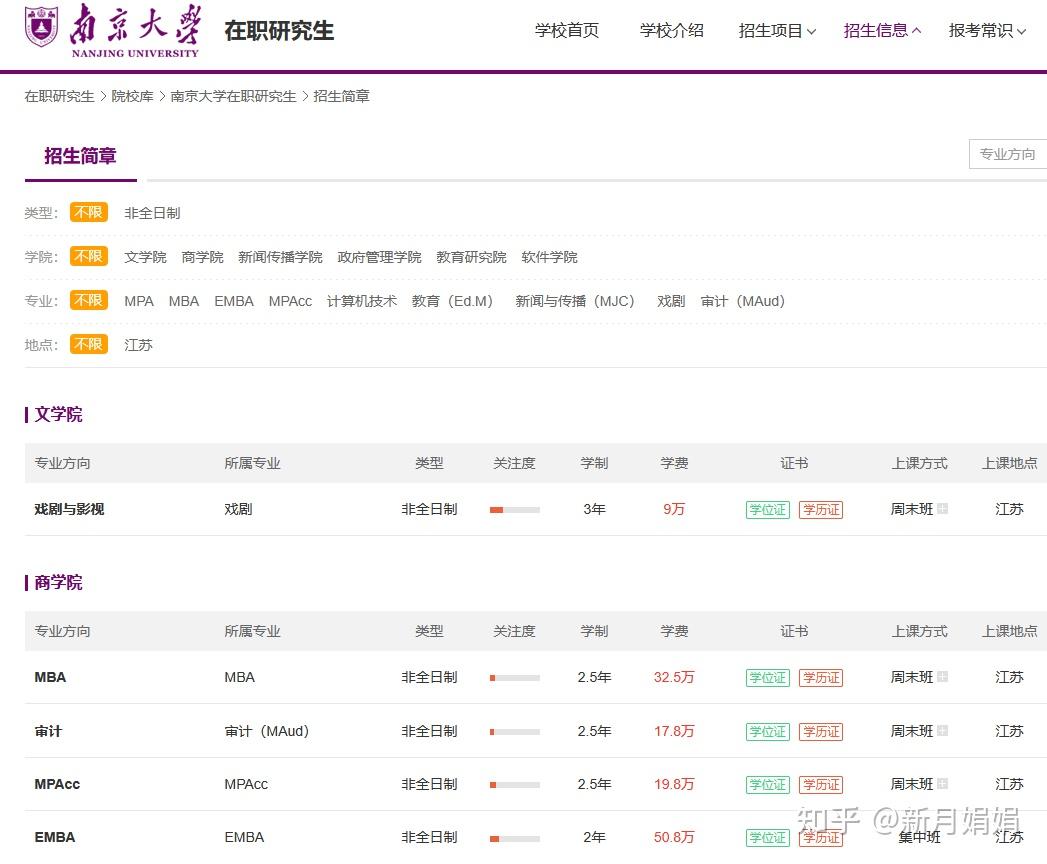The height and width of the screenshot is (864, 1047).
Task: Filter by 软件学院 college
Action: coord(550,257)
